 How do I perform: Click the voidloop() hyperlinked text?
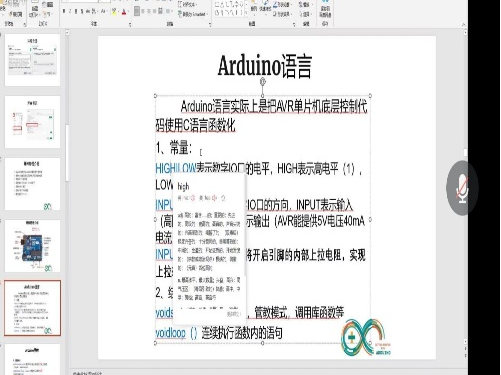pyautogui.click(x=176, y=333)
